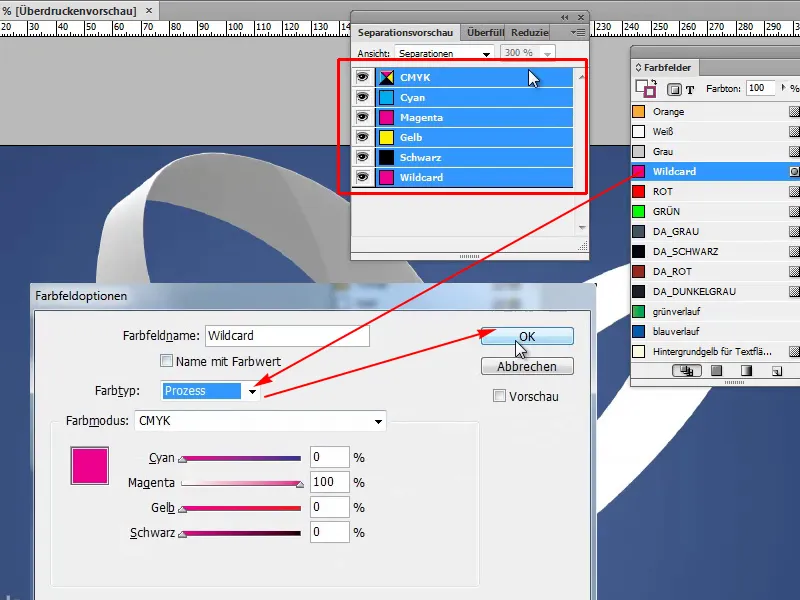Open Separationsvorschau panel flyout menu

(578, 32)
